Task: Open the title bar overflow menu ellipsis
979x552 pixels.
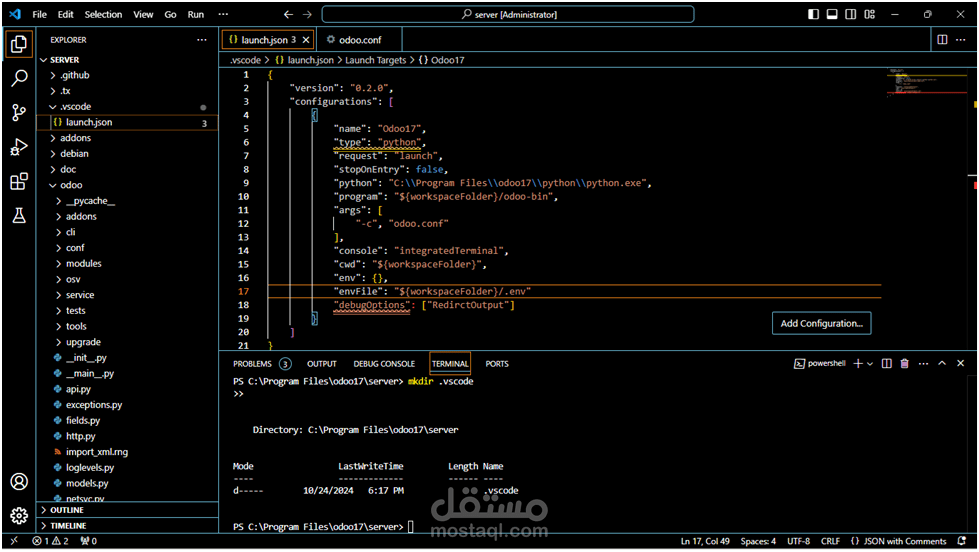Action: tap(223, 14)
